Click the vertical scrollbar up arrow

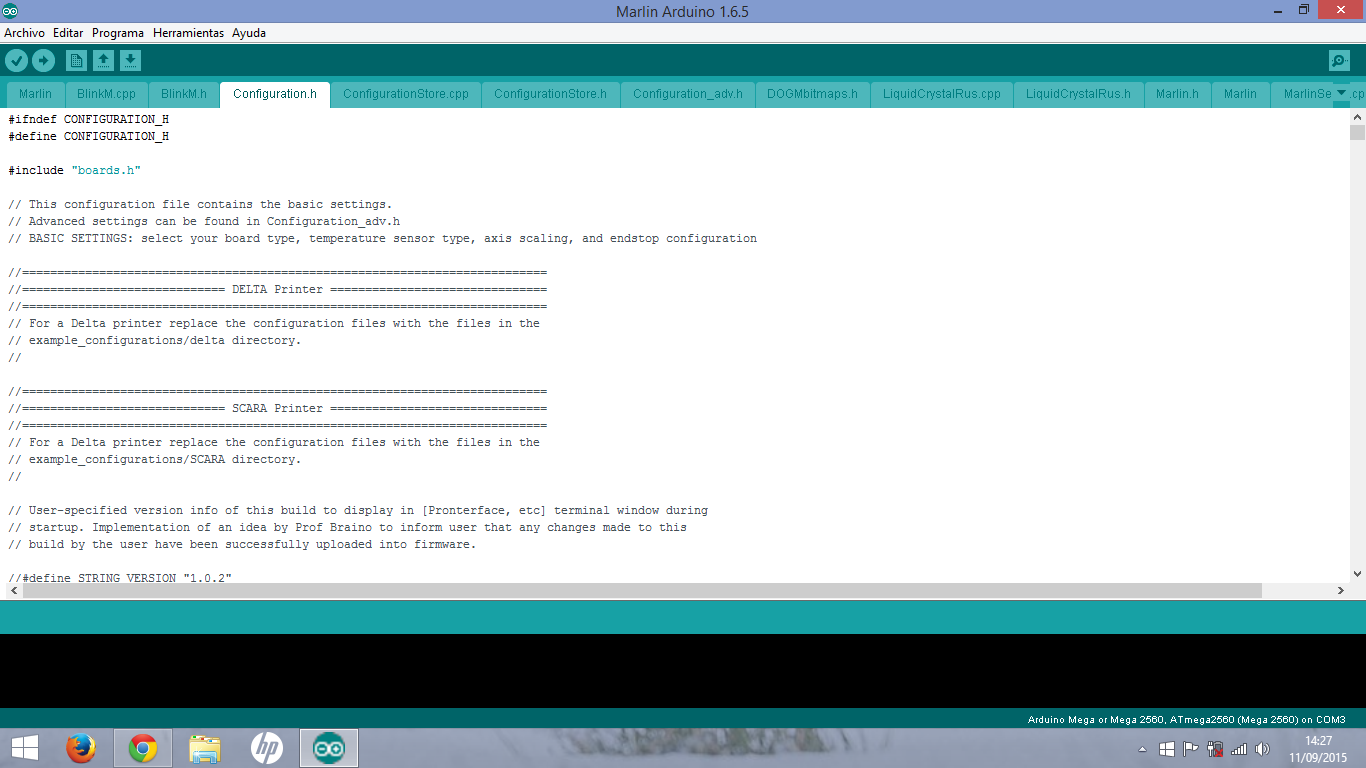pos(1357,117)
